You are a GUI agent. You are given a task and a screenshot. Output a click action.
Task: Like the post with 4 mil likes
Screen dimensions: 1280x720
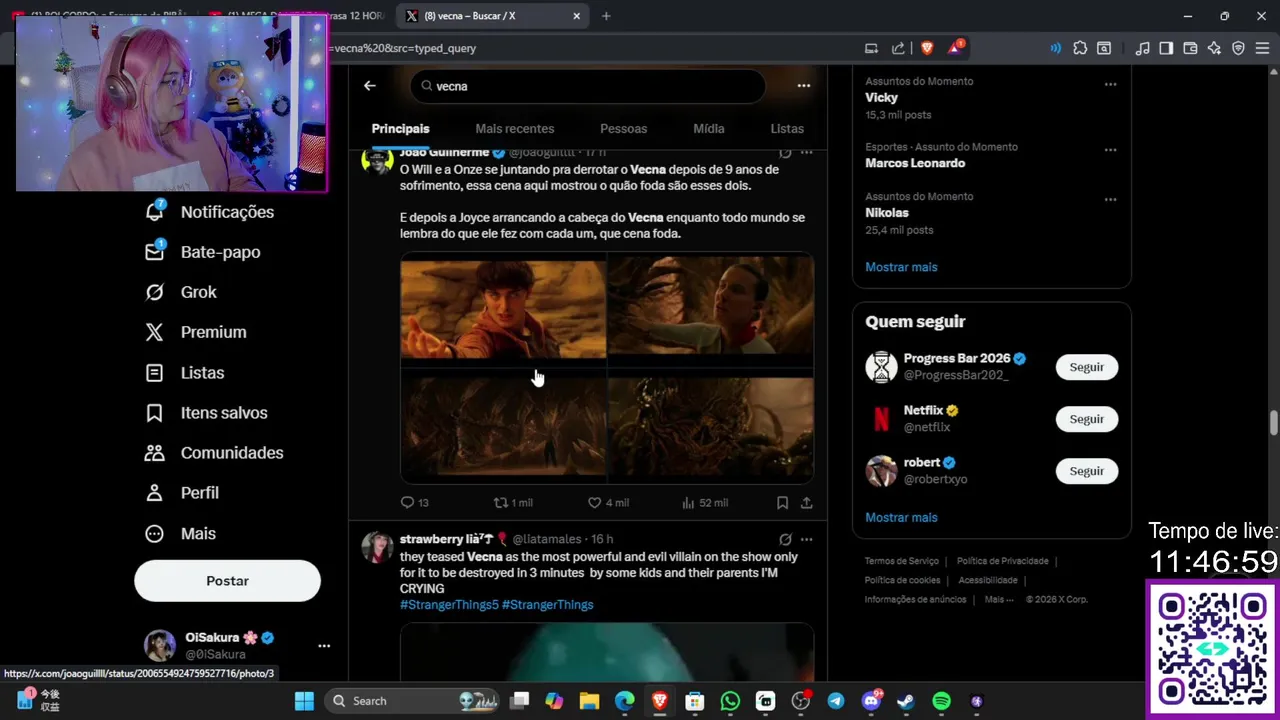(608, 503)
